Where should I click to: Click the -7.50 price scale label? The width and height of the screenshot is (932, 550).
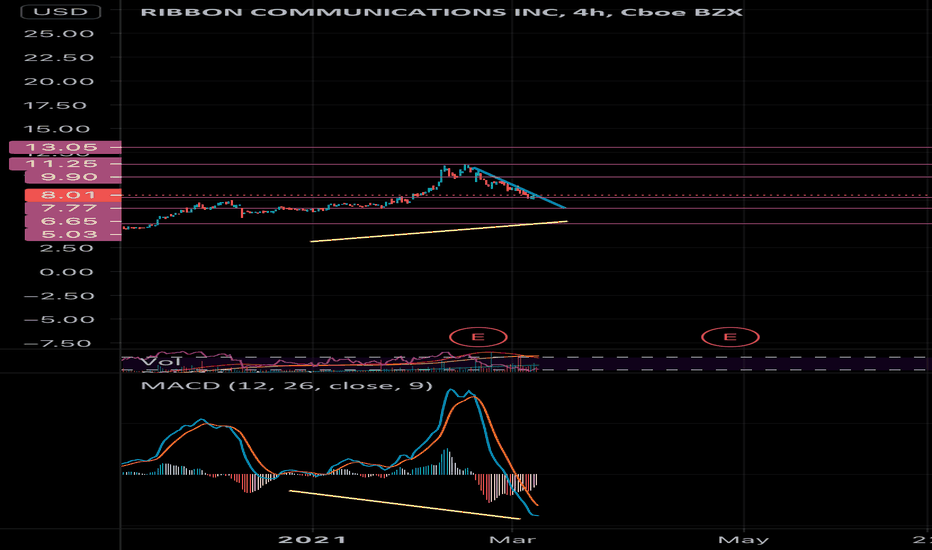58,343
